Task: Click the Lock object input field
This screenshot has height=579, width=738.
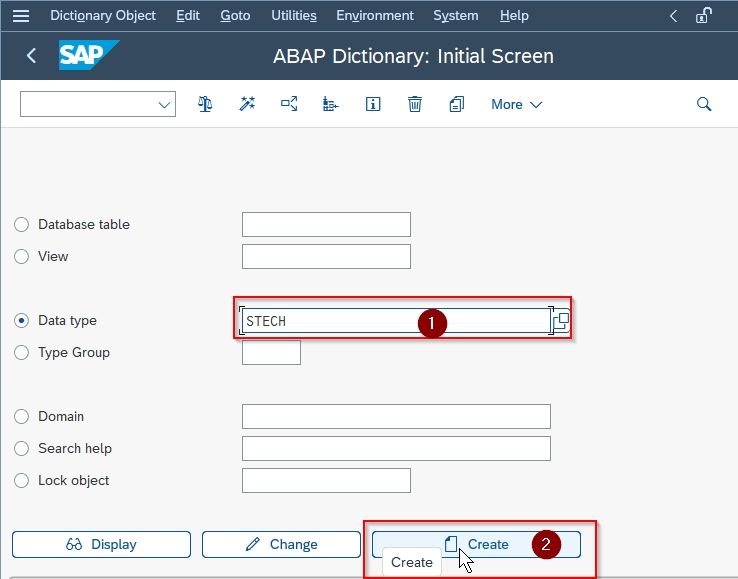Action: pos(326,481)
